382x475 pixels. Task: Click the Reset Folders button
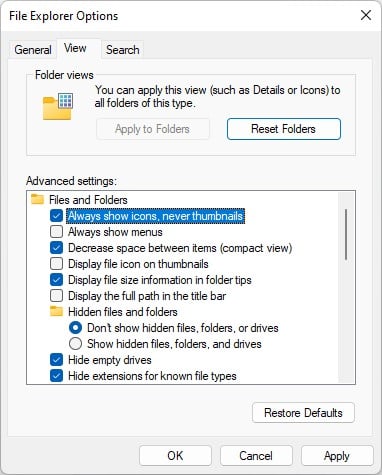(x=284, y=129)
